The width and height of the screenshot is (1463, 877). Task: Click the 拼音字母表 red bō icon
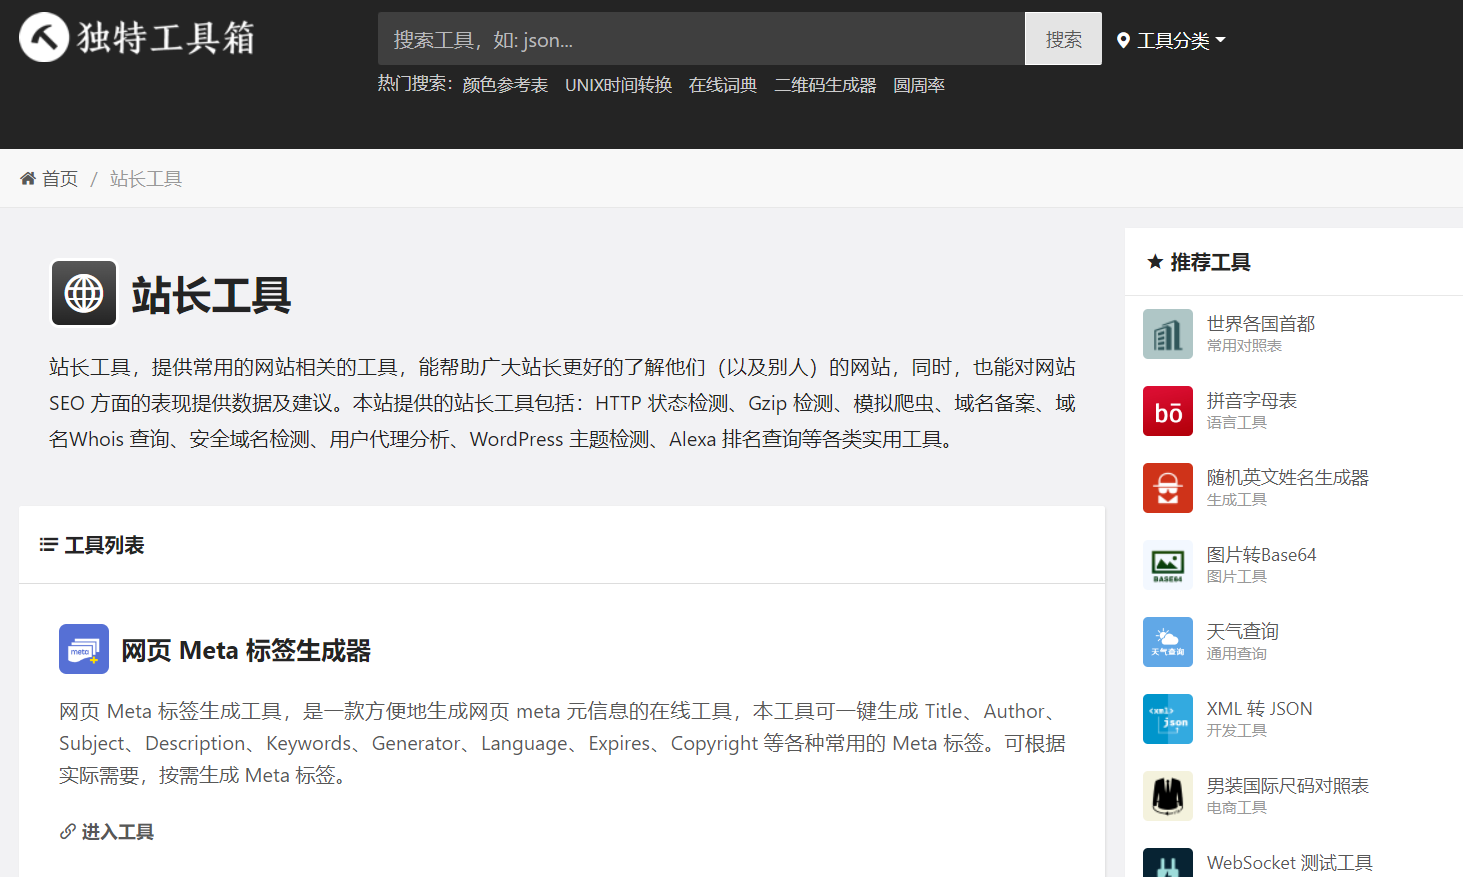[x=1167, y=411]
